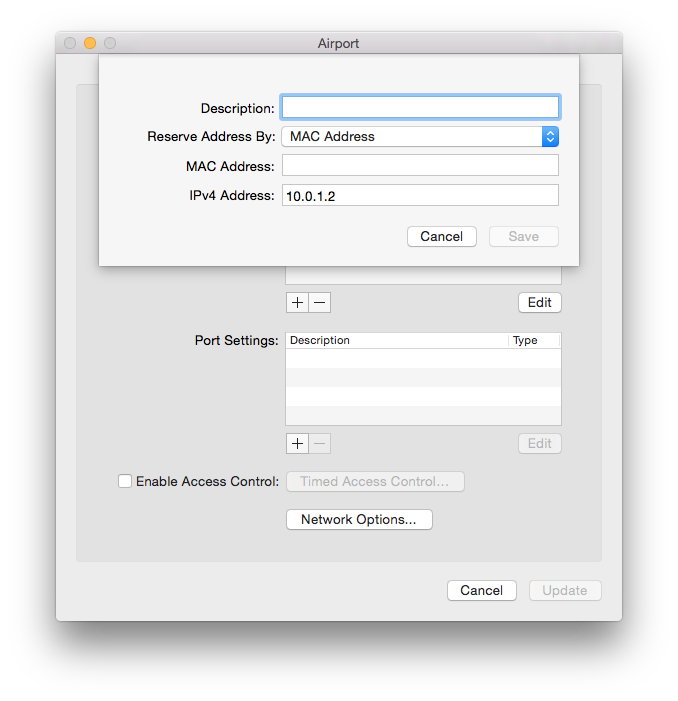Click the Timed Access Control… button
678x701 pixels.
pyautogui.click(x=375, y=481)
